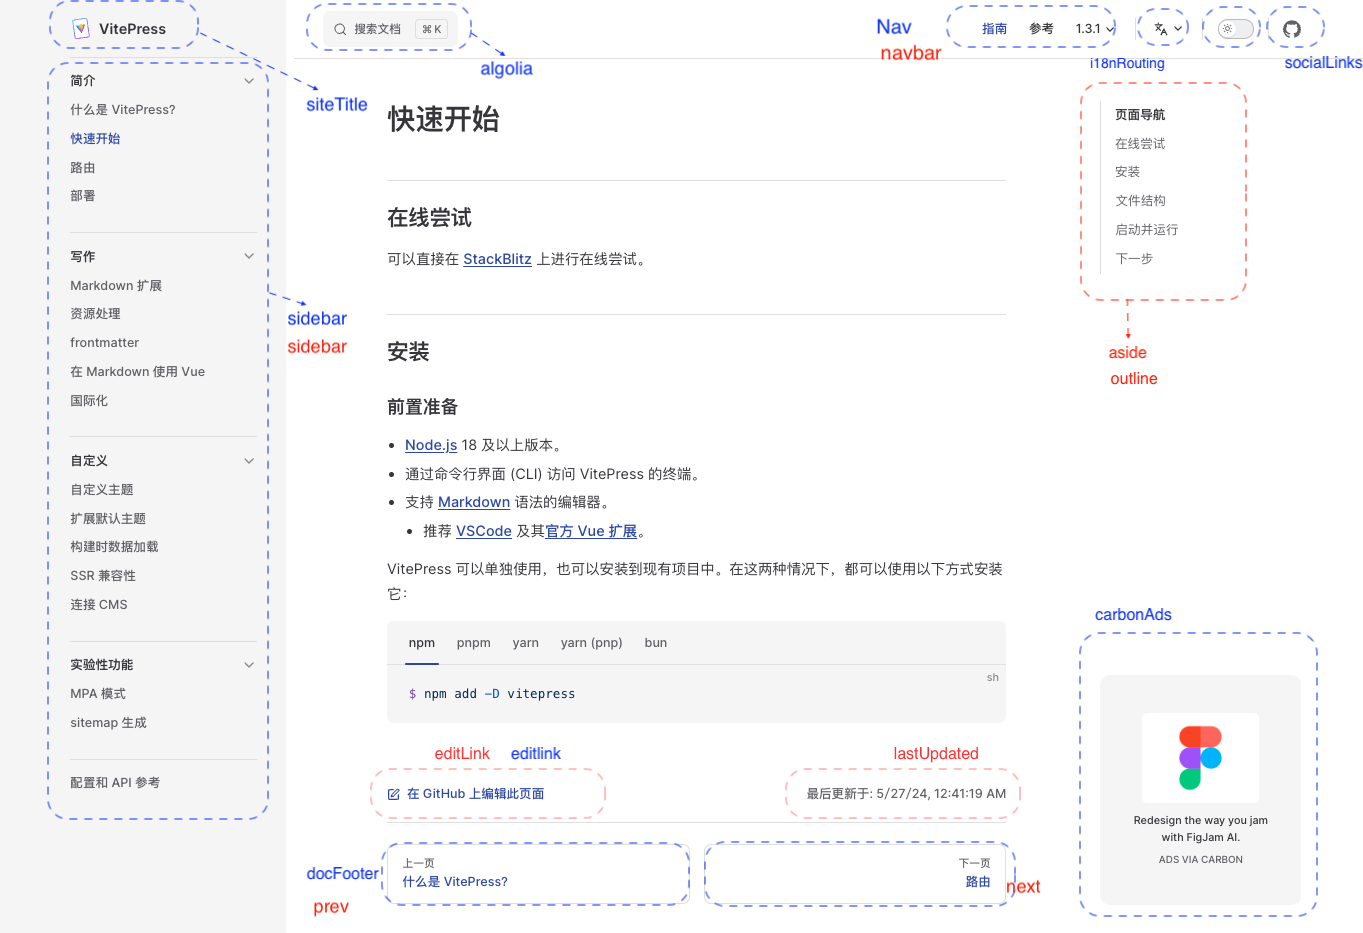Open the 指南 navbar menu item

(x=995, y=29)
